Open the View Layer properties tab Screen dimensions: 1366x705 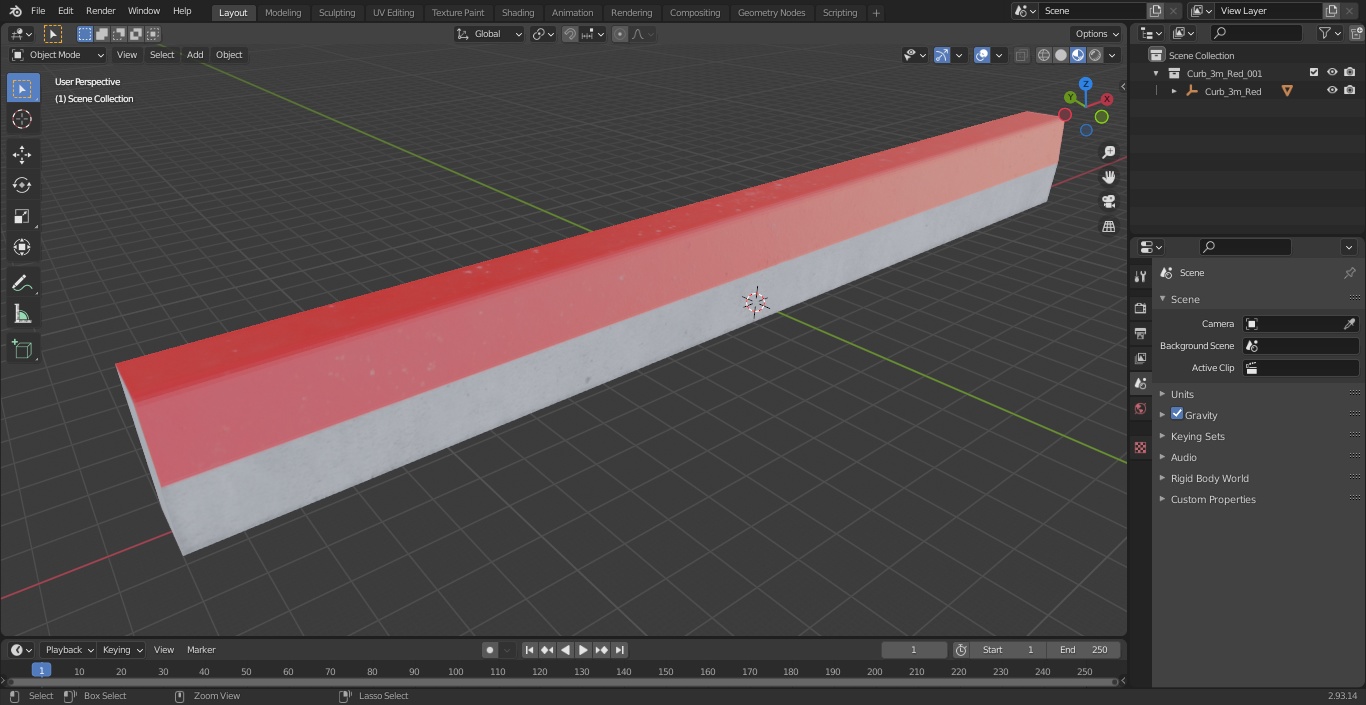(x=1140, y=358)
